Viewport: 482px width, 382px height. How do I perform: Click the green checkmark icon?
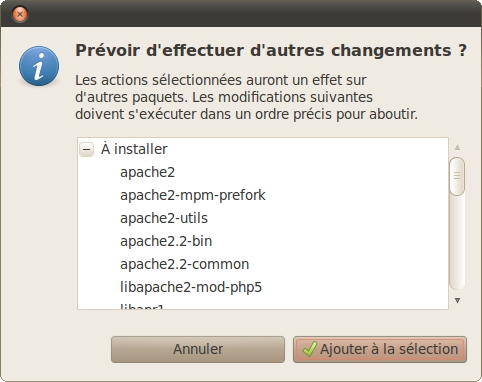click(309, 349)
